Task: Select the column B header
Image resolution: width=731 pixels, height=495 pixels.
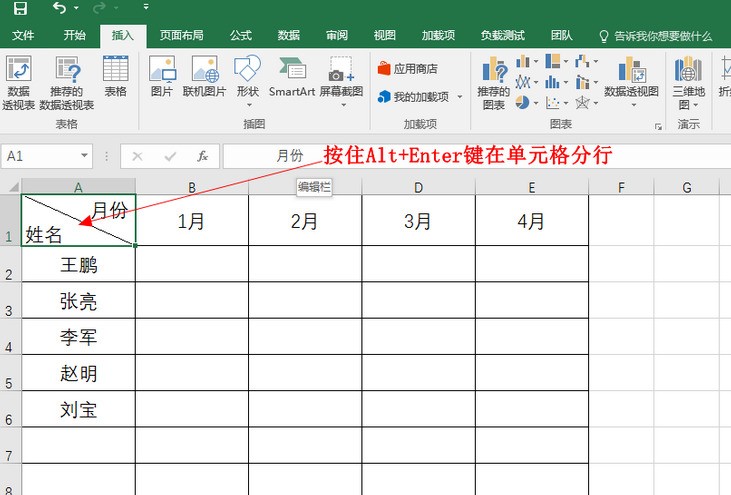Action: click(x=192, y=187)
